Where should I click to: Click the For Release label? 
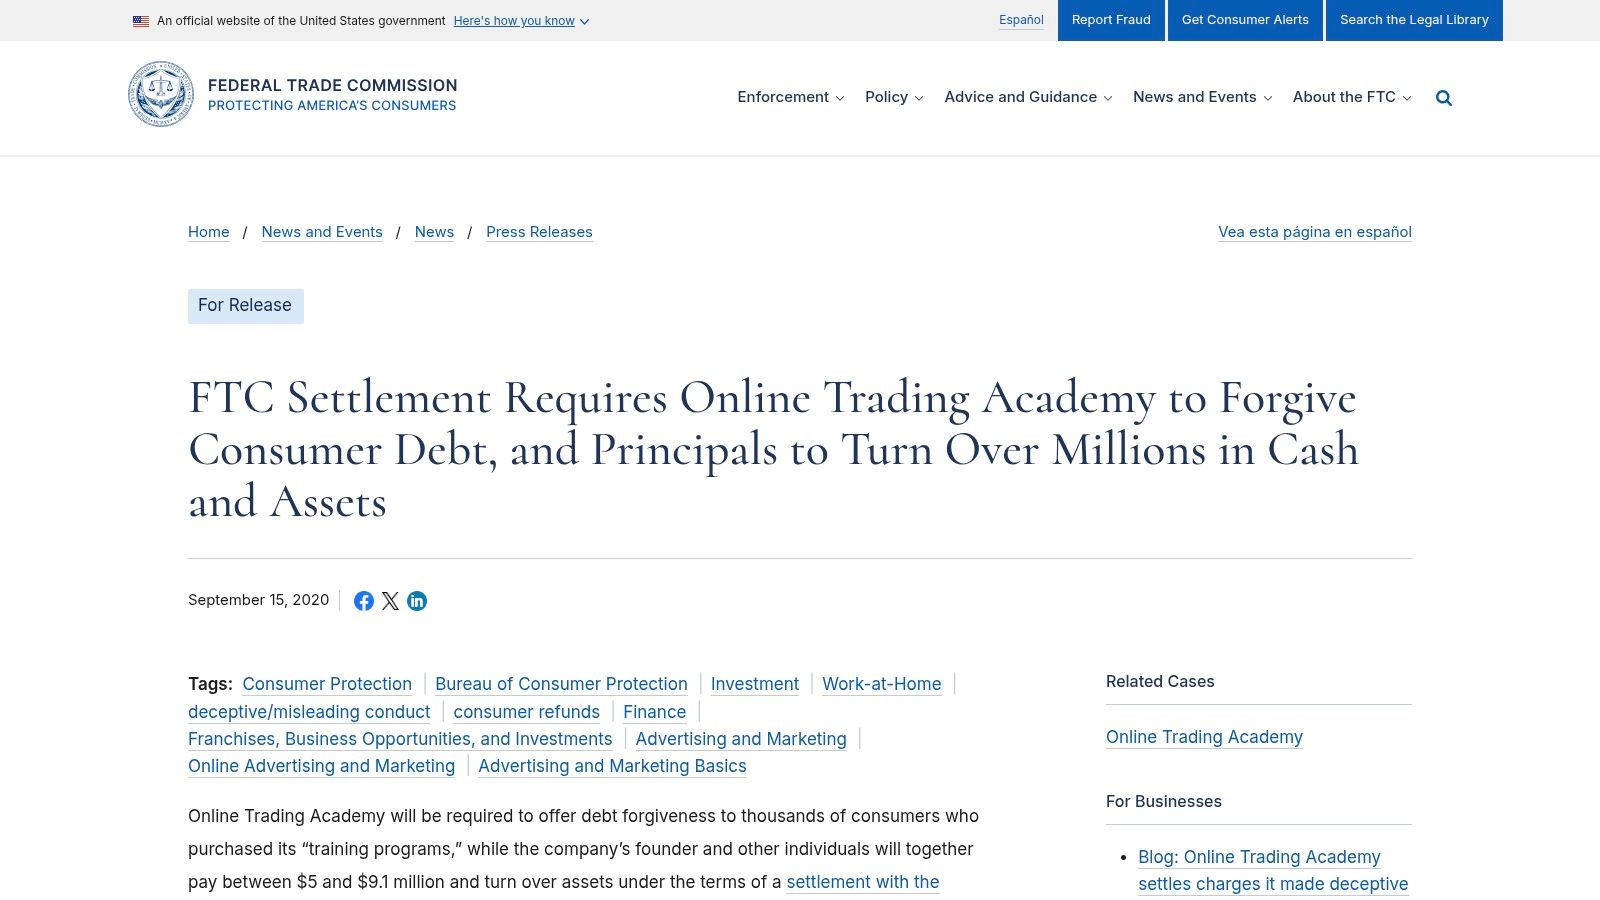pos(245,306)
